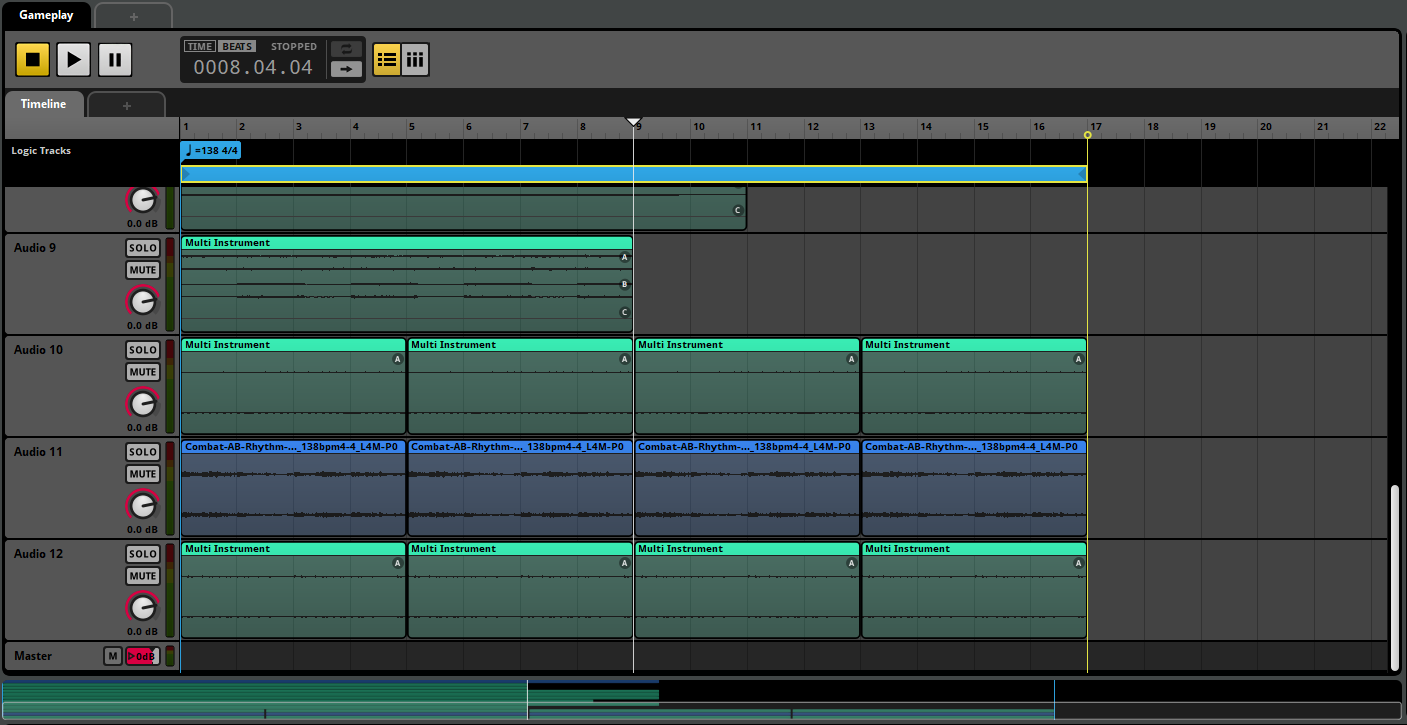Click playlist entry A in Audio 9 clip
Viewport: 1407px width, 725px height.
point(625,257)
